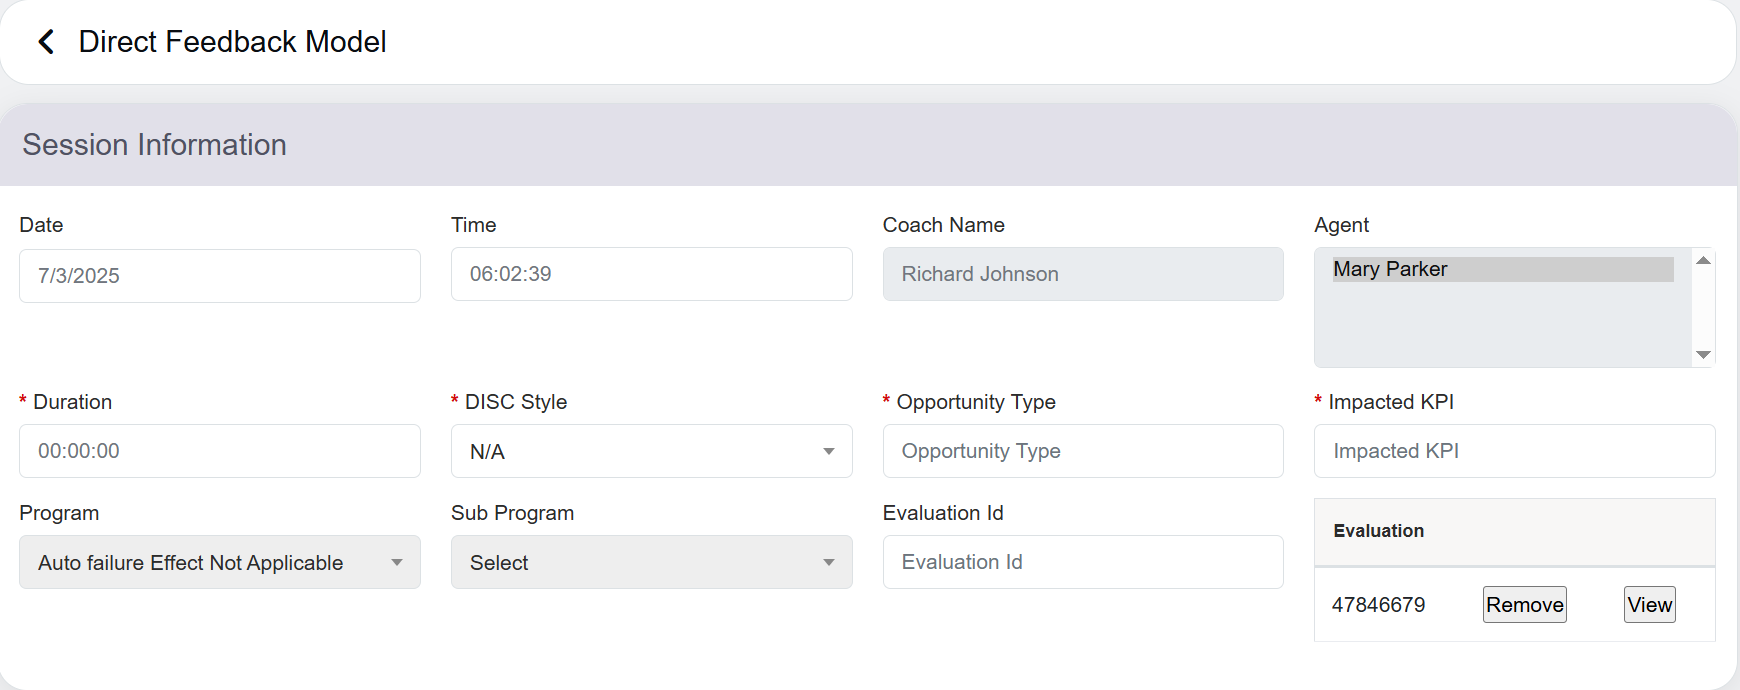Image resolution: width=1740 pixels, height=690 pixels.
Task: Focus the Date input field
Action: coord(219,276)
